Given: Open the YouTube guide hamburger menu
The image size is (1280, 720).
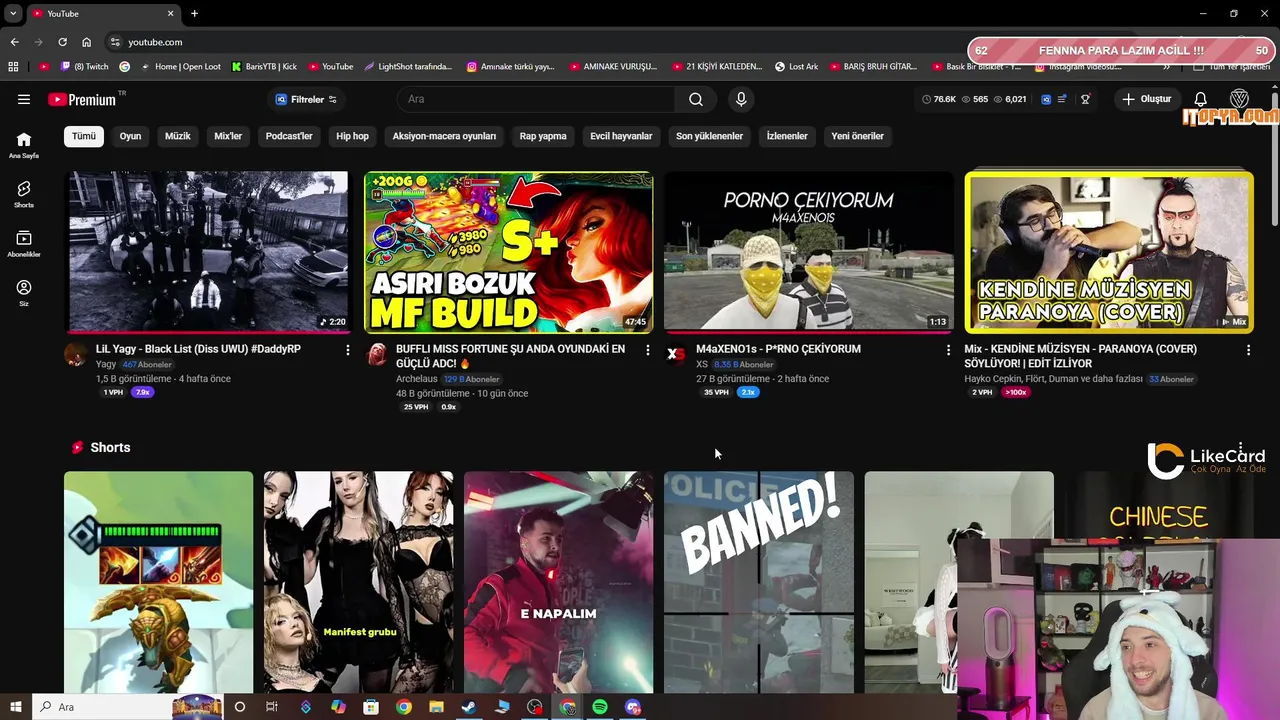Looking at the screenshot, I should (24, 99).
